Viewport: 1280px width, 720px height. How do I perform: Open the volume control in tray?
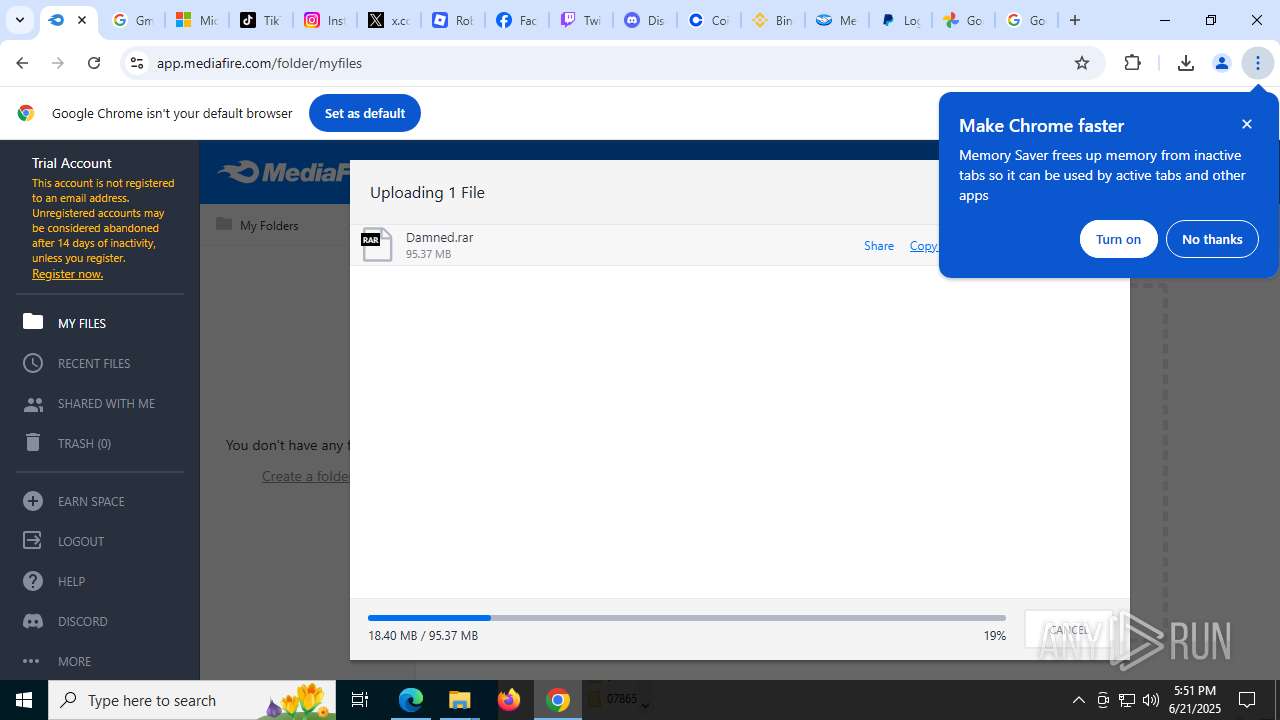click(1151, 700)
